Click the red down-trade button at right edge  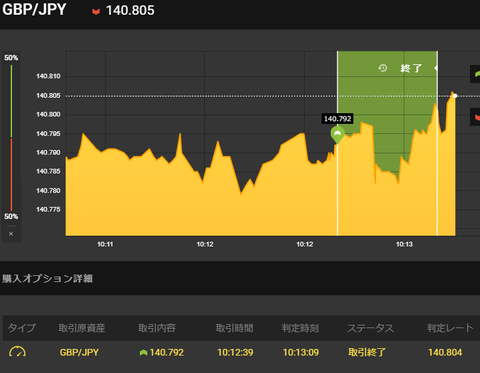point(475,117)
